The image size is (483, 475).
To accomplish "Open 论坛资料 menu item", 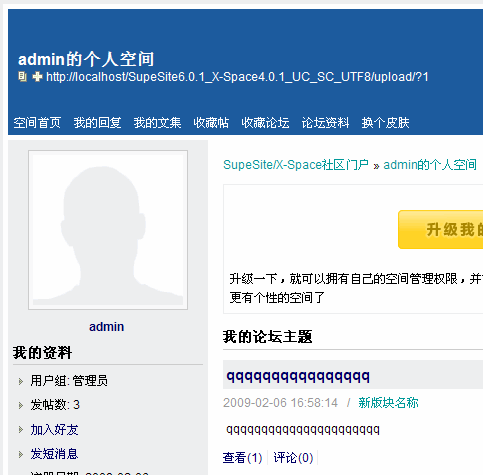I will click(x=325, y=123).
